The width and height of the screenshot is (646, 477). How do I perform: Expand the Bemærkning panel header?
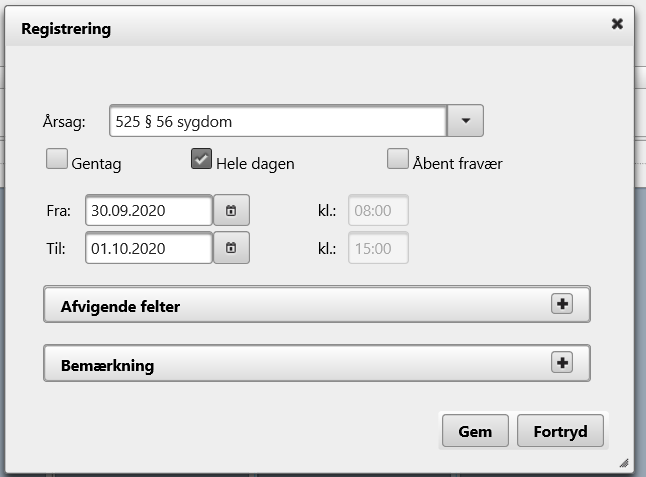(300, 365)
